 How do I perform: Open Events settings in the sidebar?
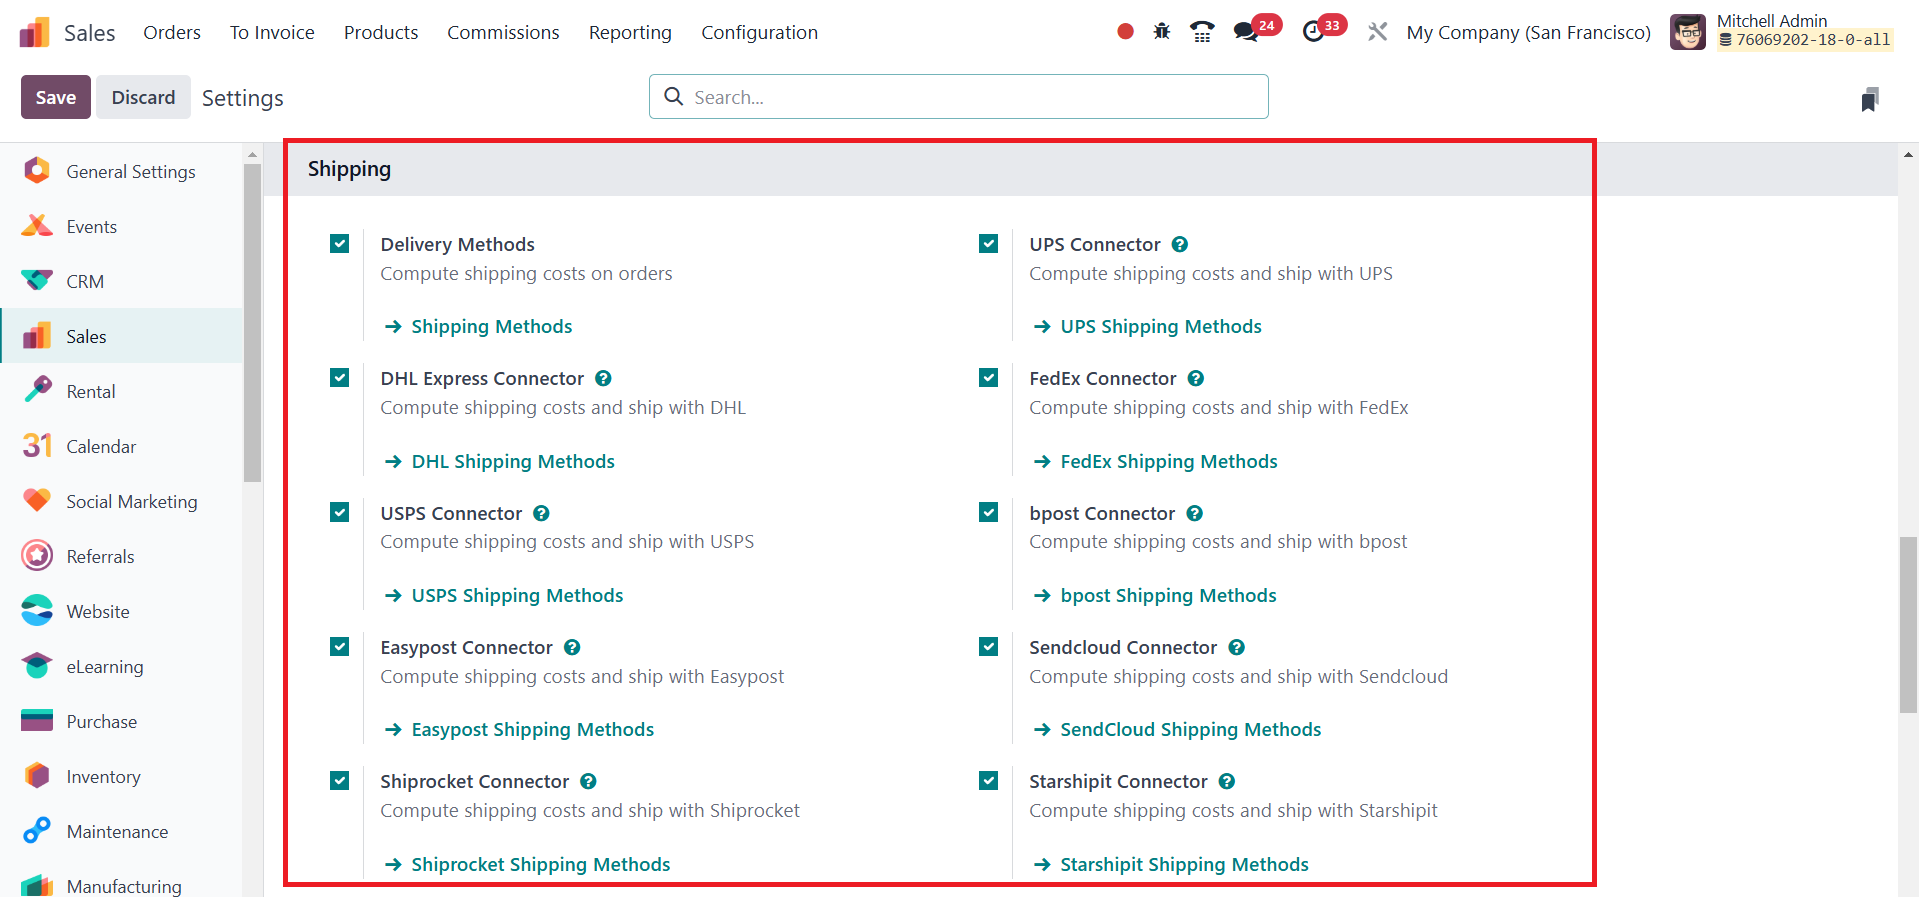(121, 226)
